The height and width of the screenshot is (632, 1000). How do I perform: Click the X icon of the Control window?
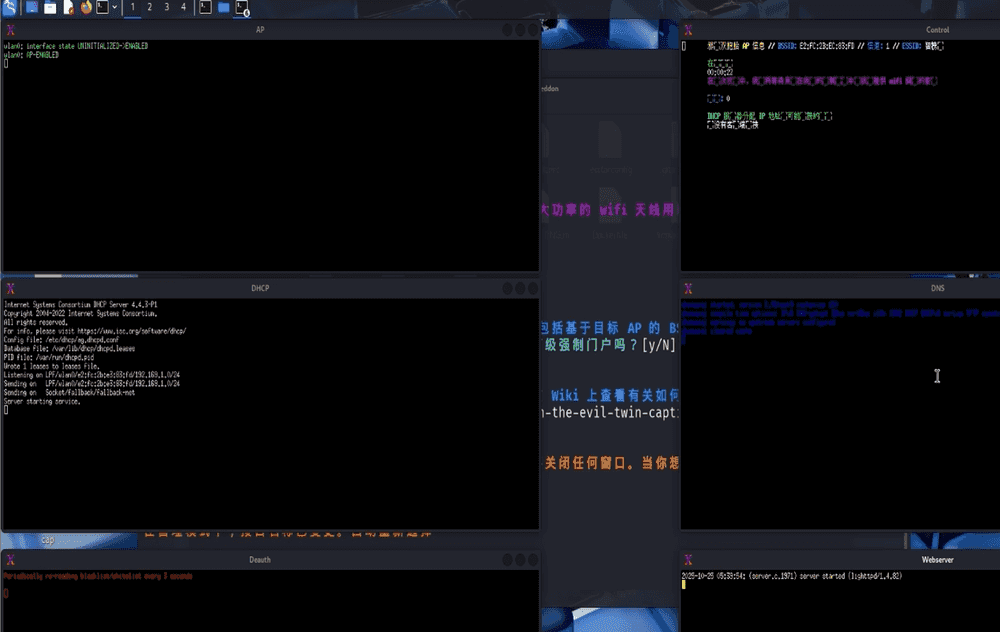tap(688, 30)
